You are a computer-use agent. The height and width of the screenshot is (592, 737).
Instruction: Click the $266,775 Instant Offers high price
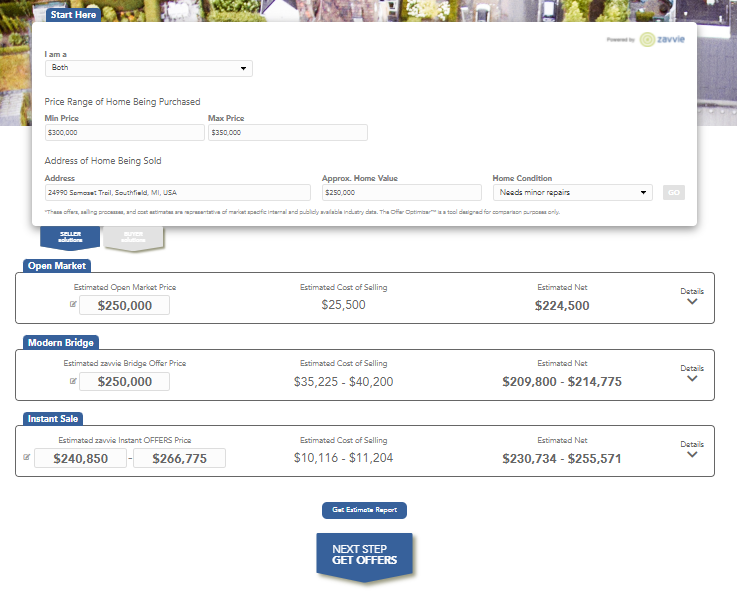click(180, 458)
